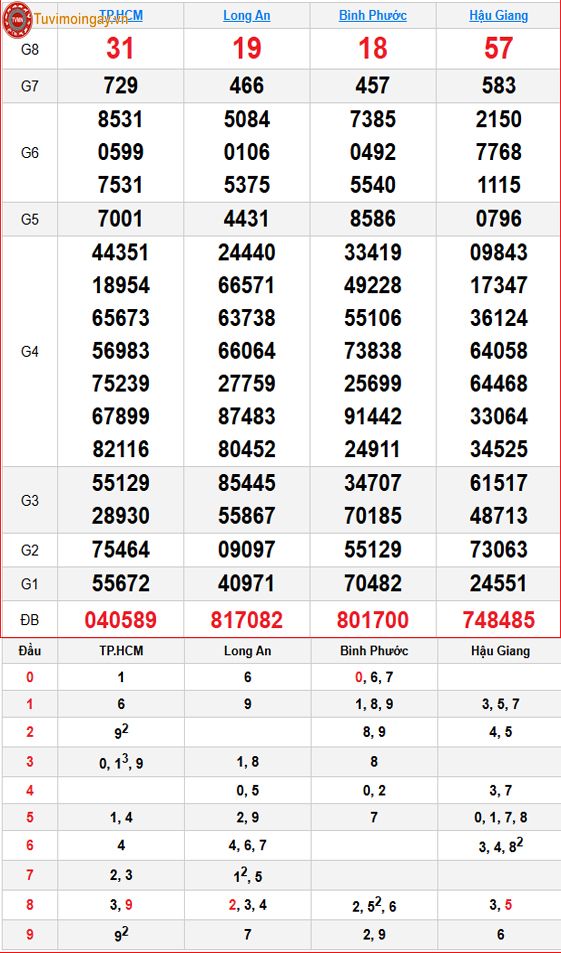Select G4 number 34525
This screenshot has height=953, width=561.
(498, 450)
